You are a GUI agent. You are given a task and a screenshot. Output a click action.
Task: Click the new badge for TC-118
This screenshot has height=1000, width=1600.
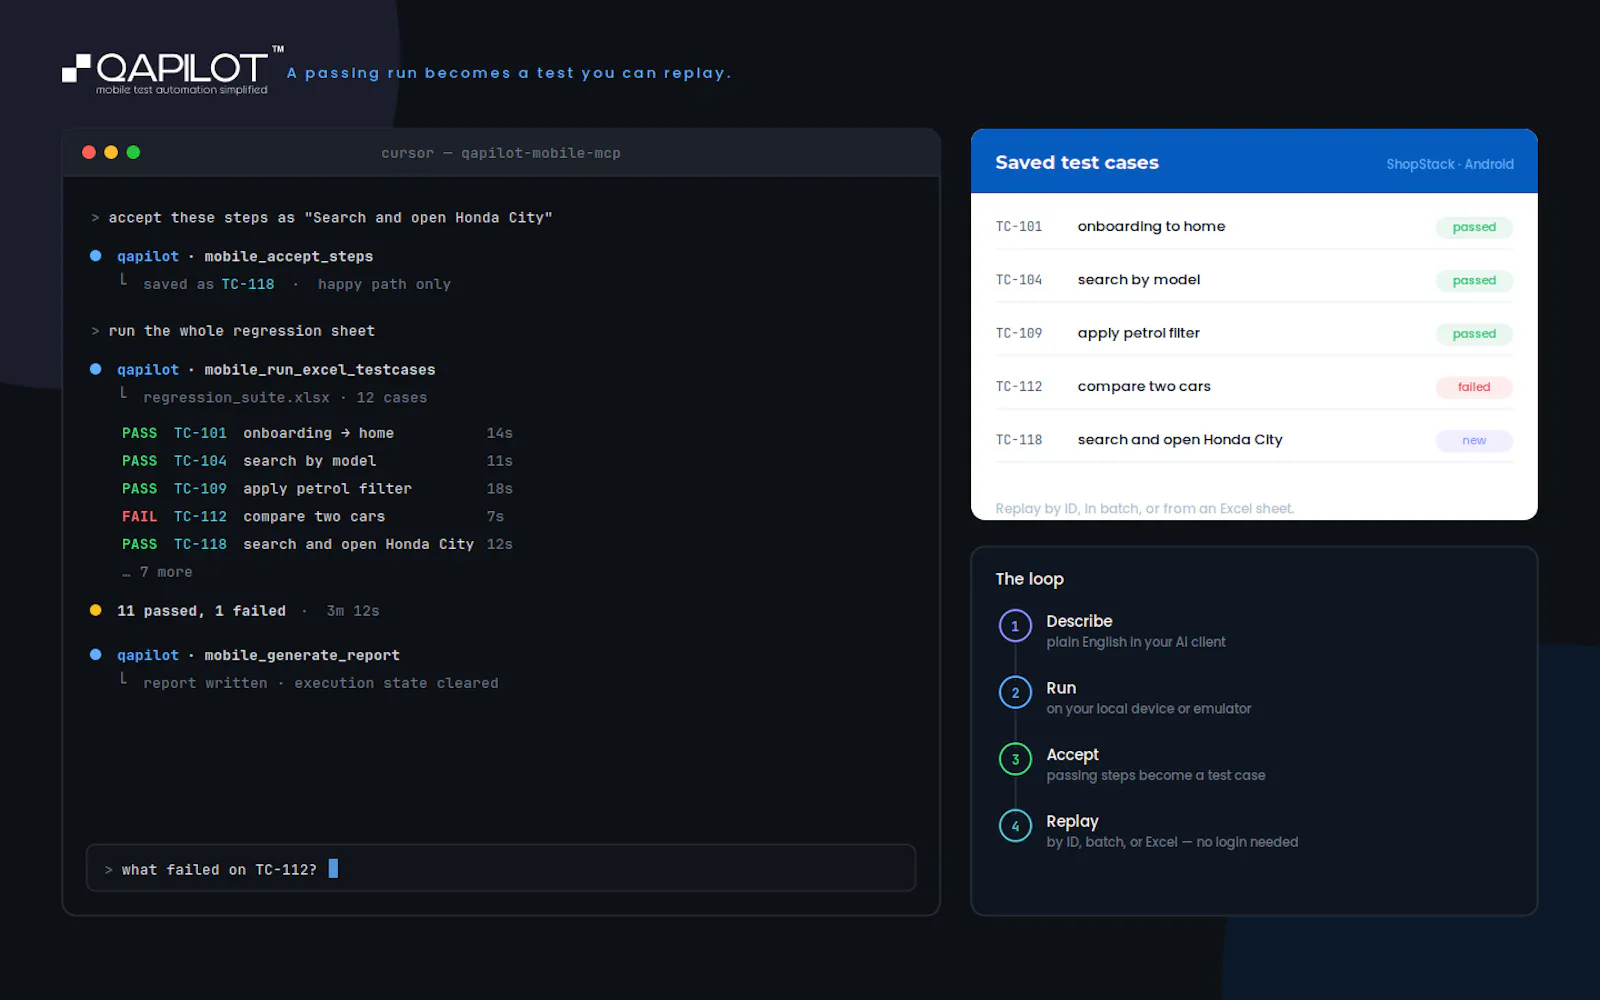(x=1474, y=441)
